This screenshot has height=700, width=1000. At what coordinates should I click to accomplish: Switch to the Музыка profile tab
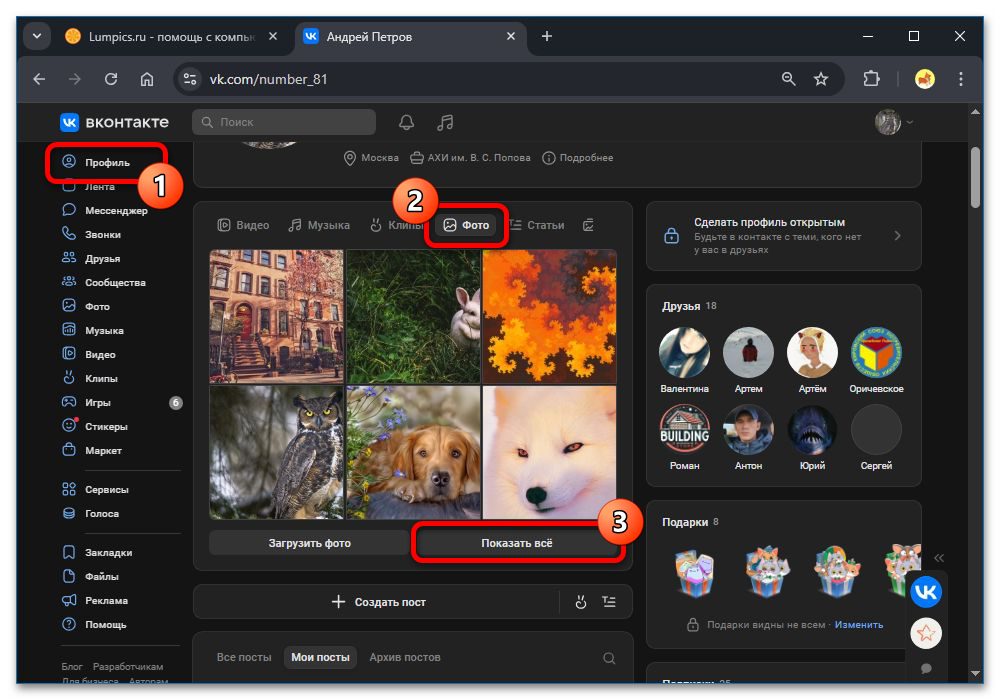click(319, 225)
